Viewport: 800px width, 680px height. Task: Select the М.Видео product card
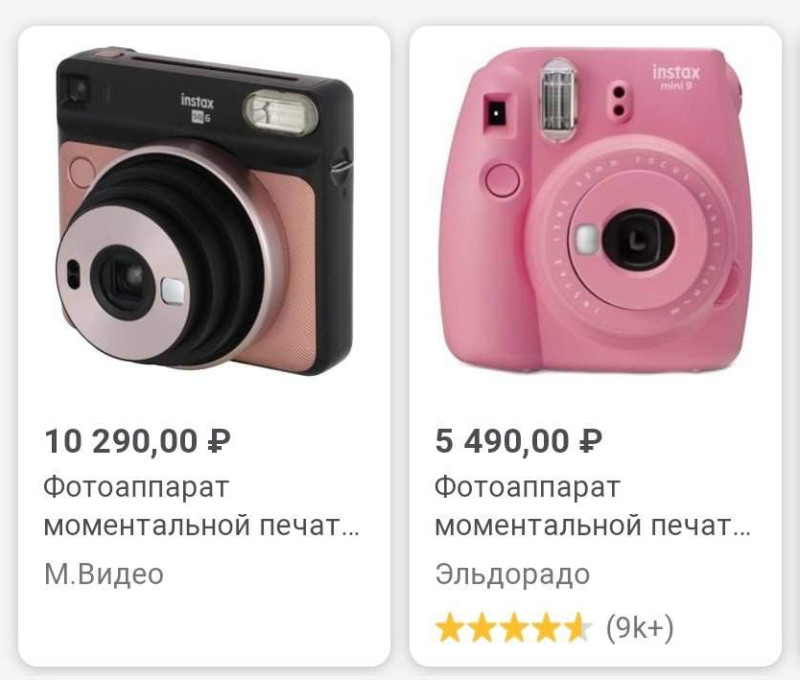click(204, 346)
